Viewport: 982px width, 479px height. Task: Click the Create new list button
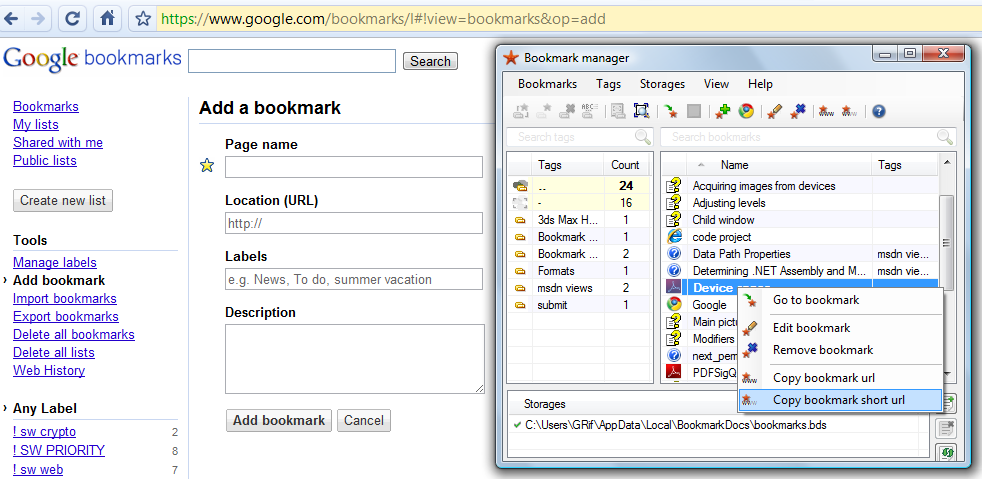click(63, 200)
